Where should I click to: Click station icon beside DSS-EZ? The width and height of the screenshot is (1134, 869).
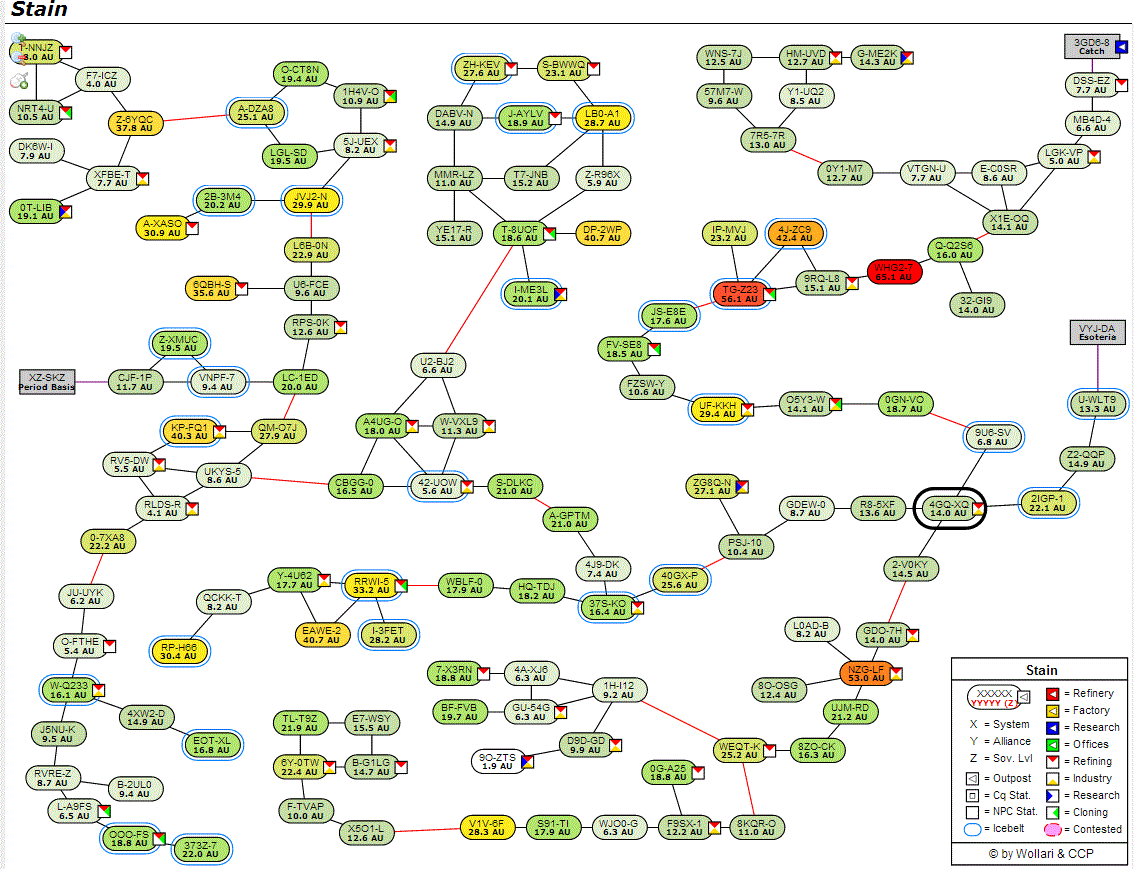1121,85
